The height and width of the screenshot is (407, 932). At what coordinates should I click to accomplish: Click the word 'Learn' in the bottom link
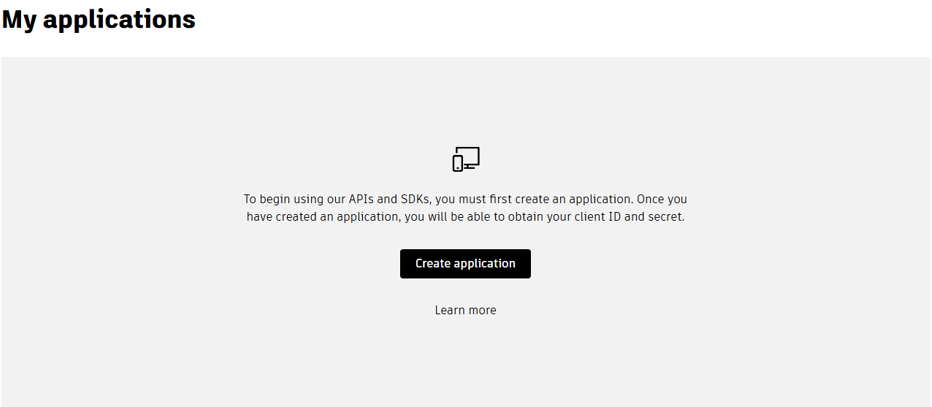tap(450, 310)
